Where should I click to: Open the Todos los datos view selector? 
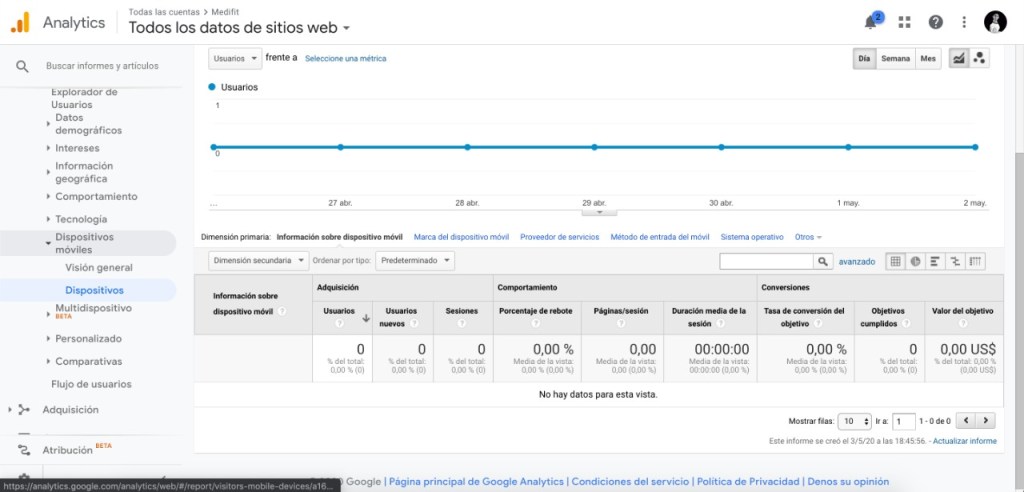pyautogui.click(x=239, y=27)
